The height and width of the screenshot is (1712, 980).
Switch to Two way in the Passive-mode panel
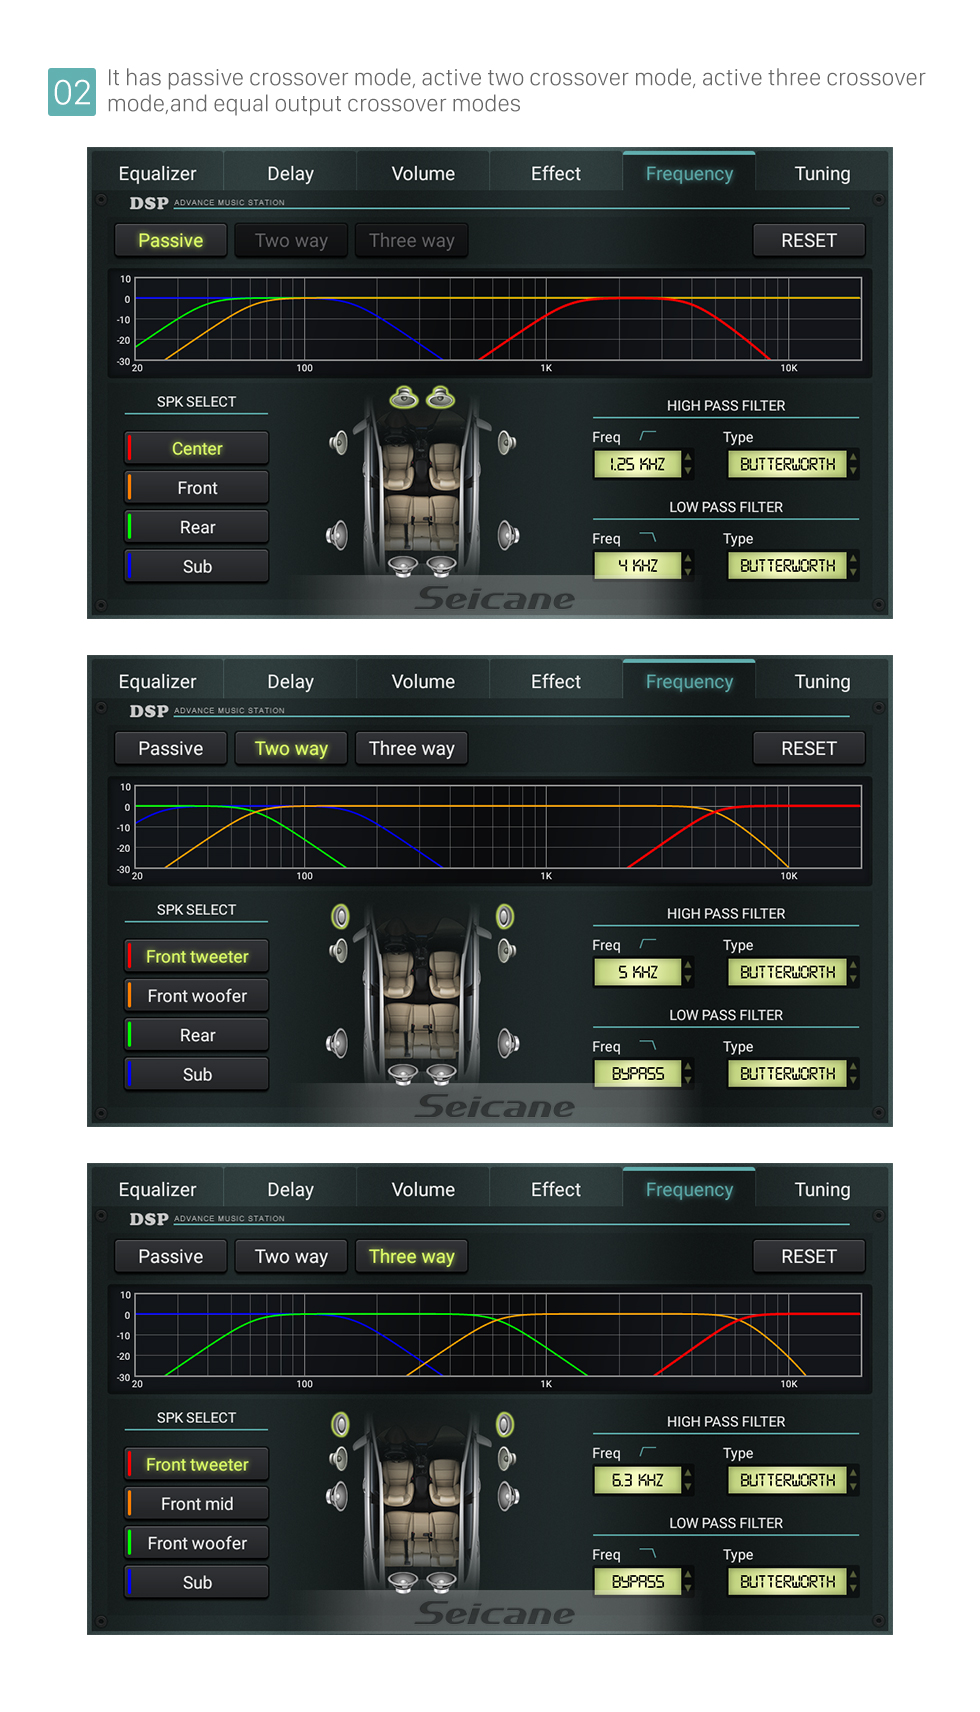291,241
